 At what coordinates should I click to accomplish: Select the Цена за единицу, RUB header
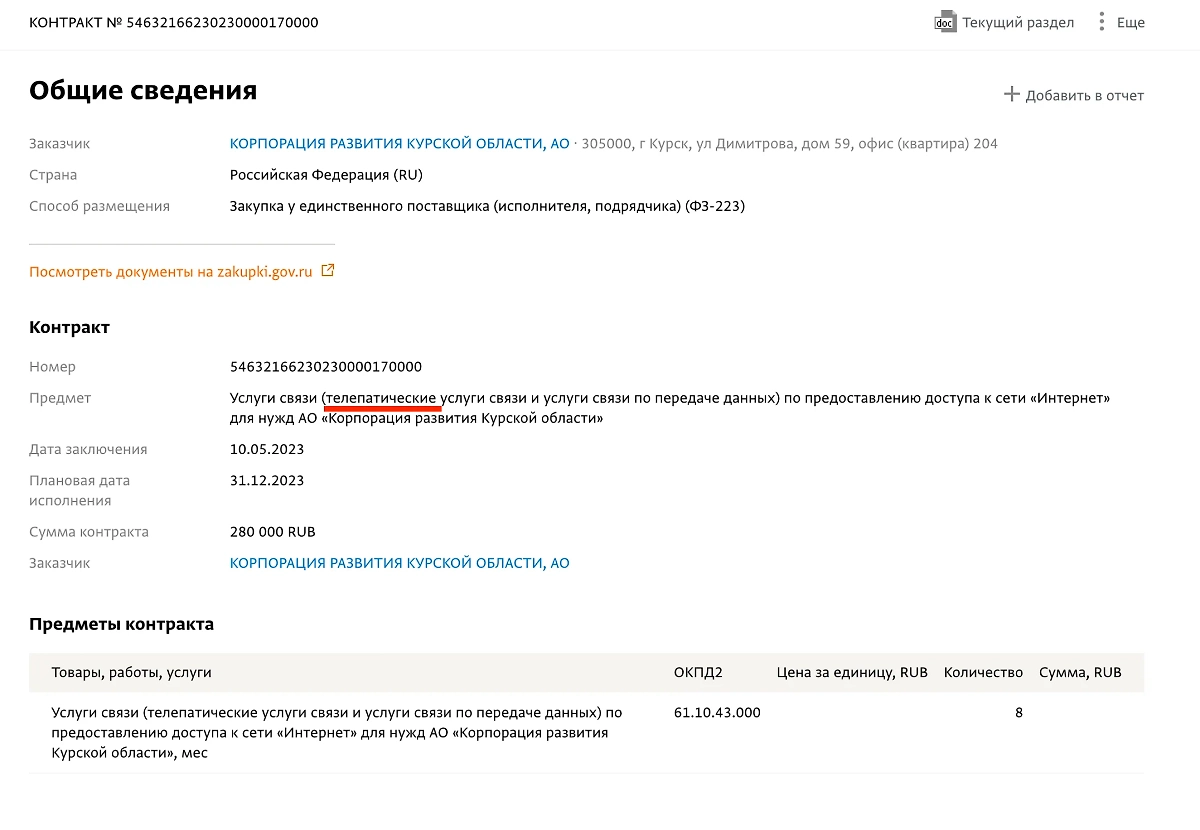pyautogui.click(x=852, y=673)
